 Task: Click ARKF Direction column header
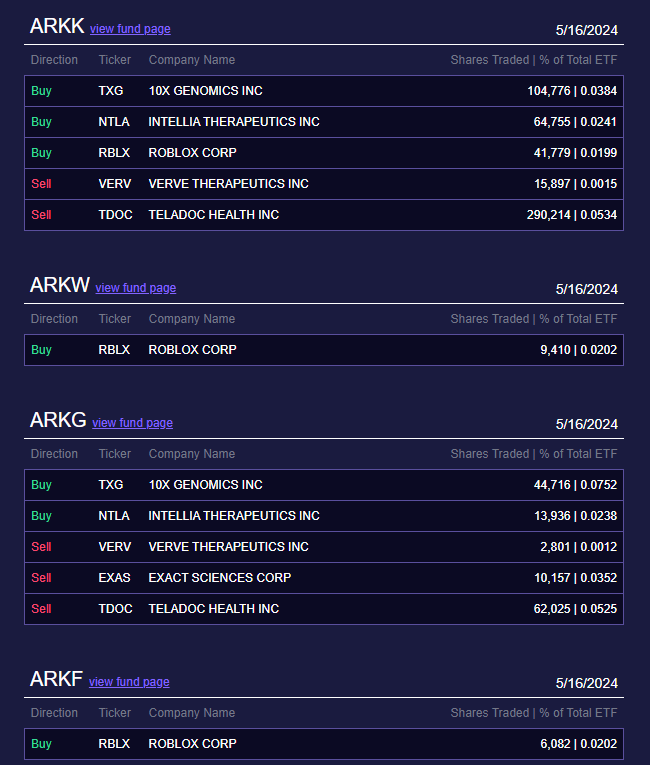[x=54, y=713]
